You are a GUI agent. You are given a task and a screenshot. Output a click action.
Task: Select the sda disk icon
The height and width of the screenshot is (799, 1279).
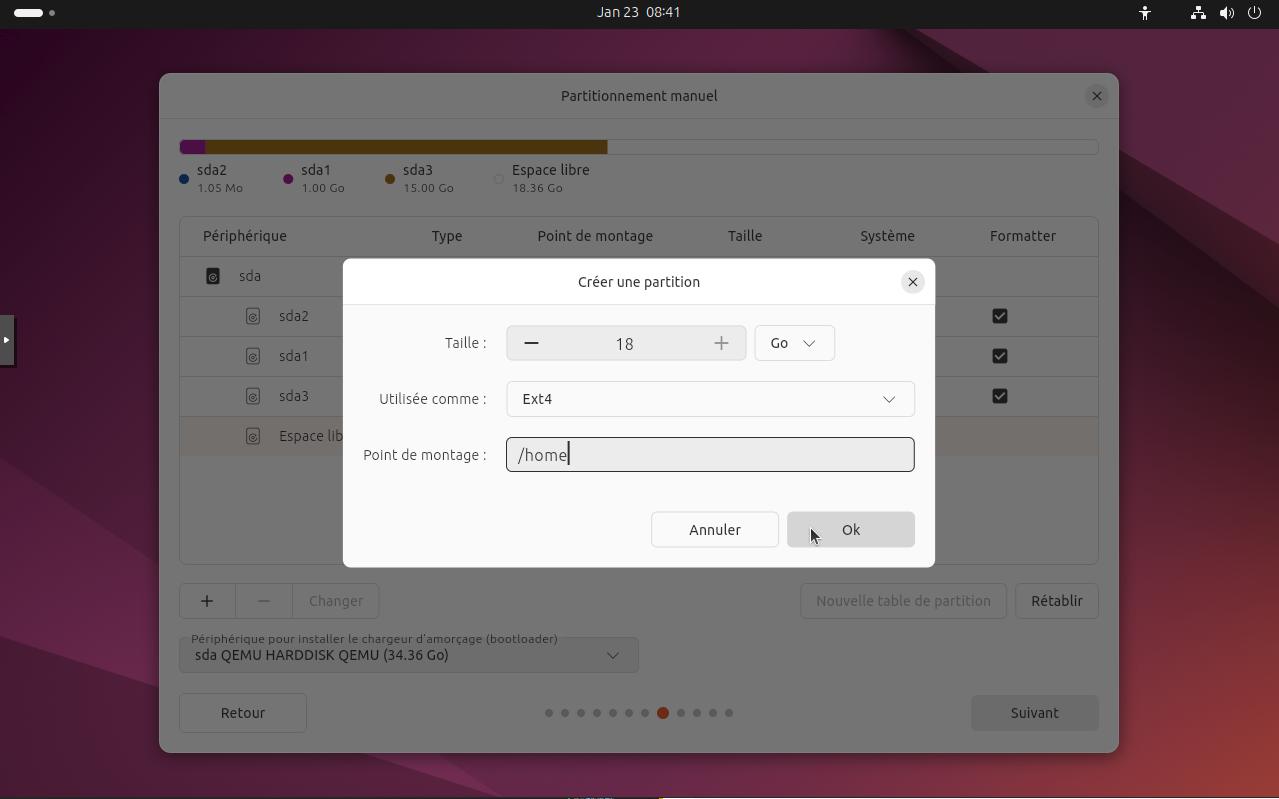coord(213,276)
